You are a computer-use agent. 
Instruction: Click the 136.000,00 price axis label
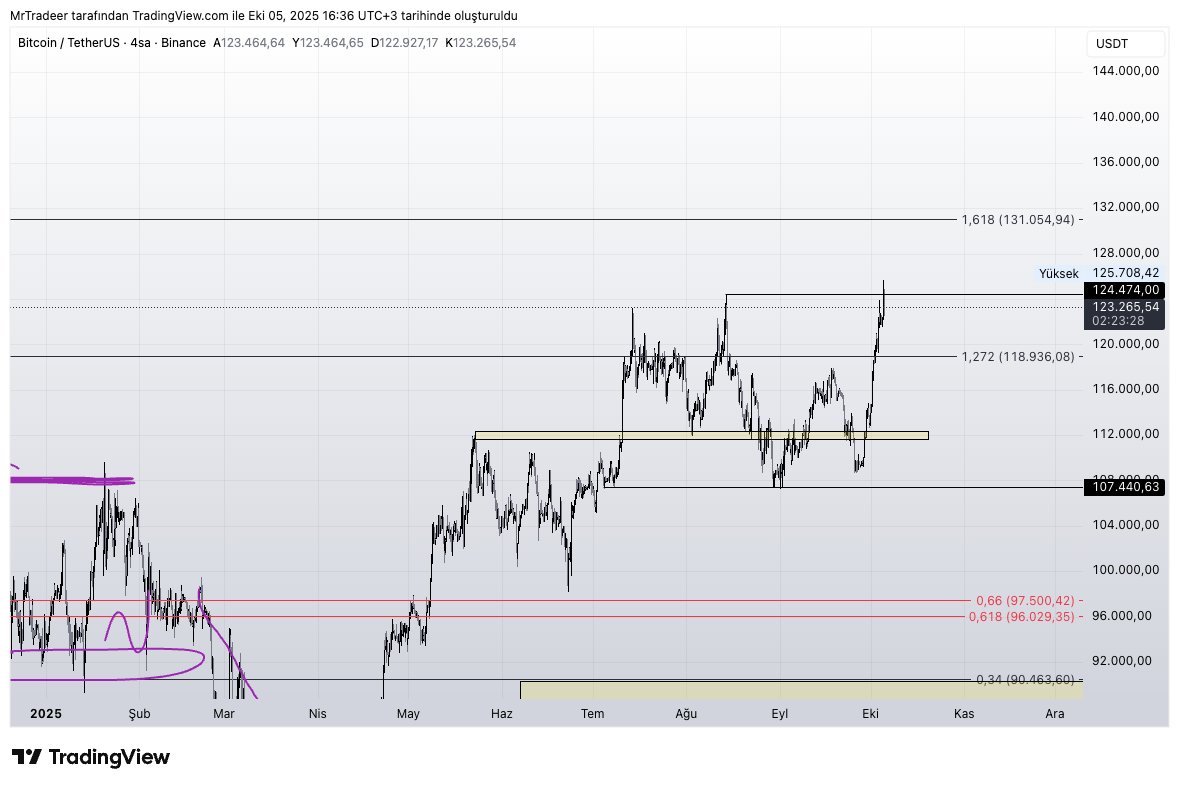1126,162
